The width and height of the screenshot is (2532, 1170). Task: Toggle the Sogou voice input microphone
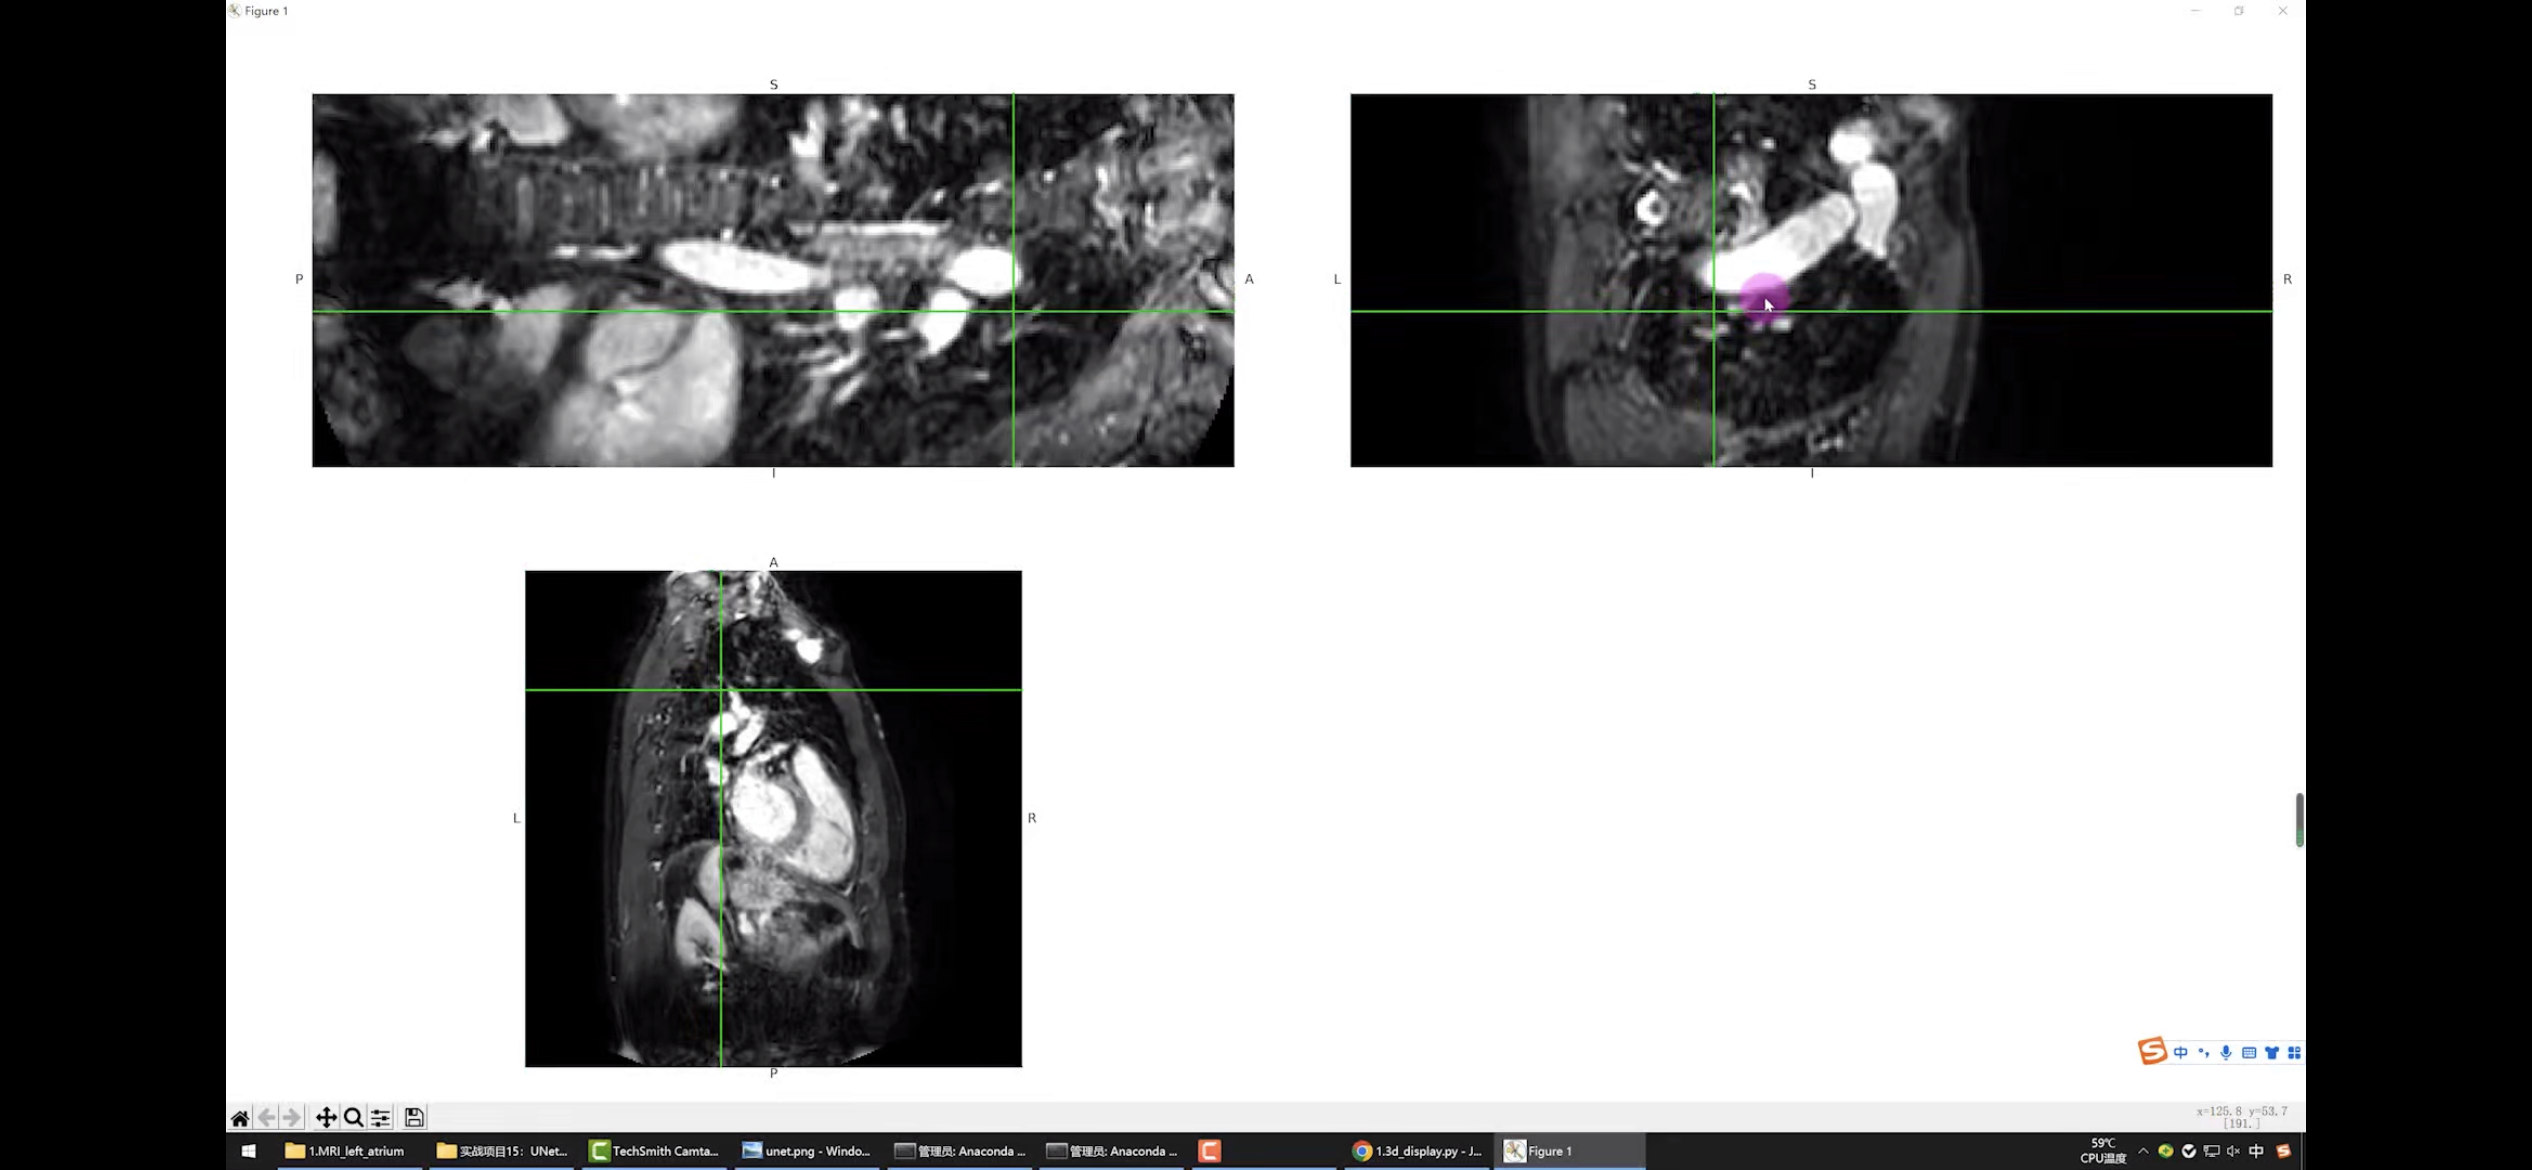[x=2226, y=1052]
